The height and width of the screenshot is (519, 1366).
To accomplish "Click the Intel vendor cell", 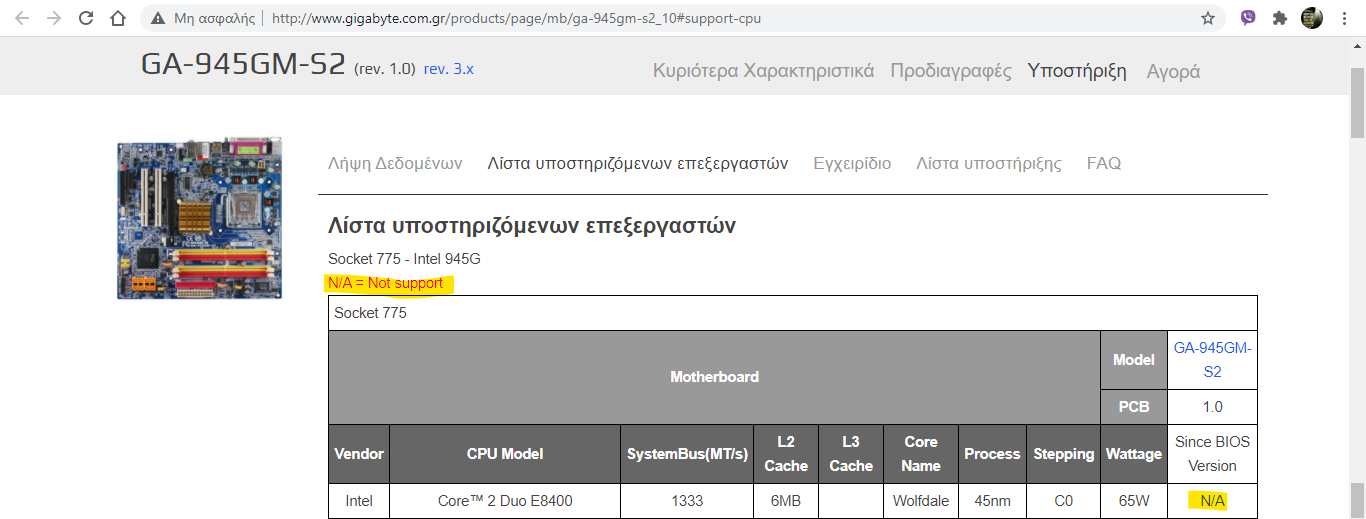I will pyautogui.click(x=359, y=500).
